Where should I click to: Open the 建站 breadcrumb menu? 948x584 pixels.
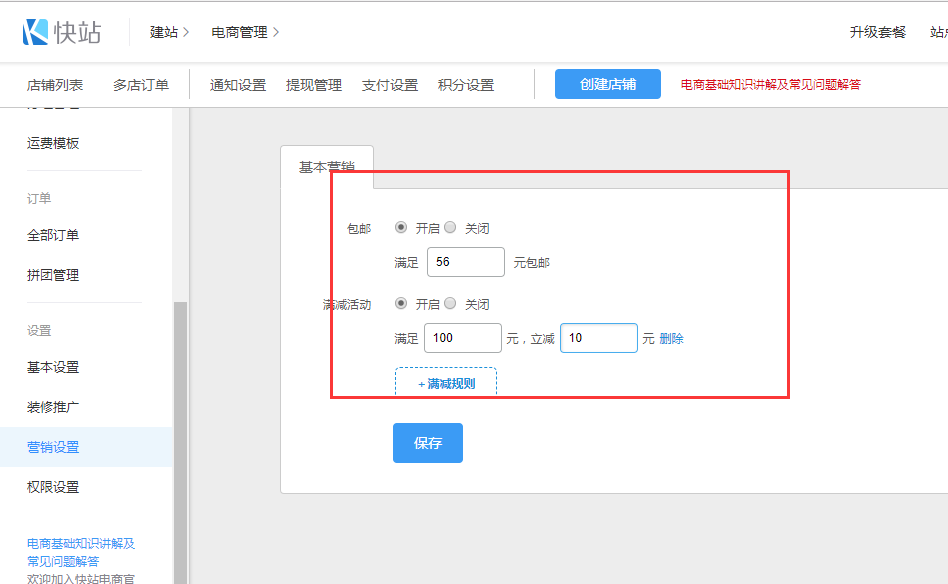[169, 32]
